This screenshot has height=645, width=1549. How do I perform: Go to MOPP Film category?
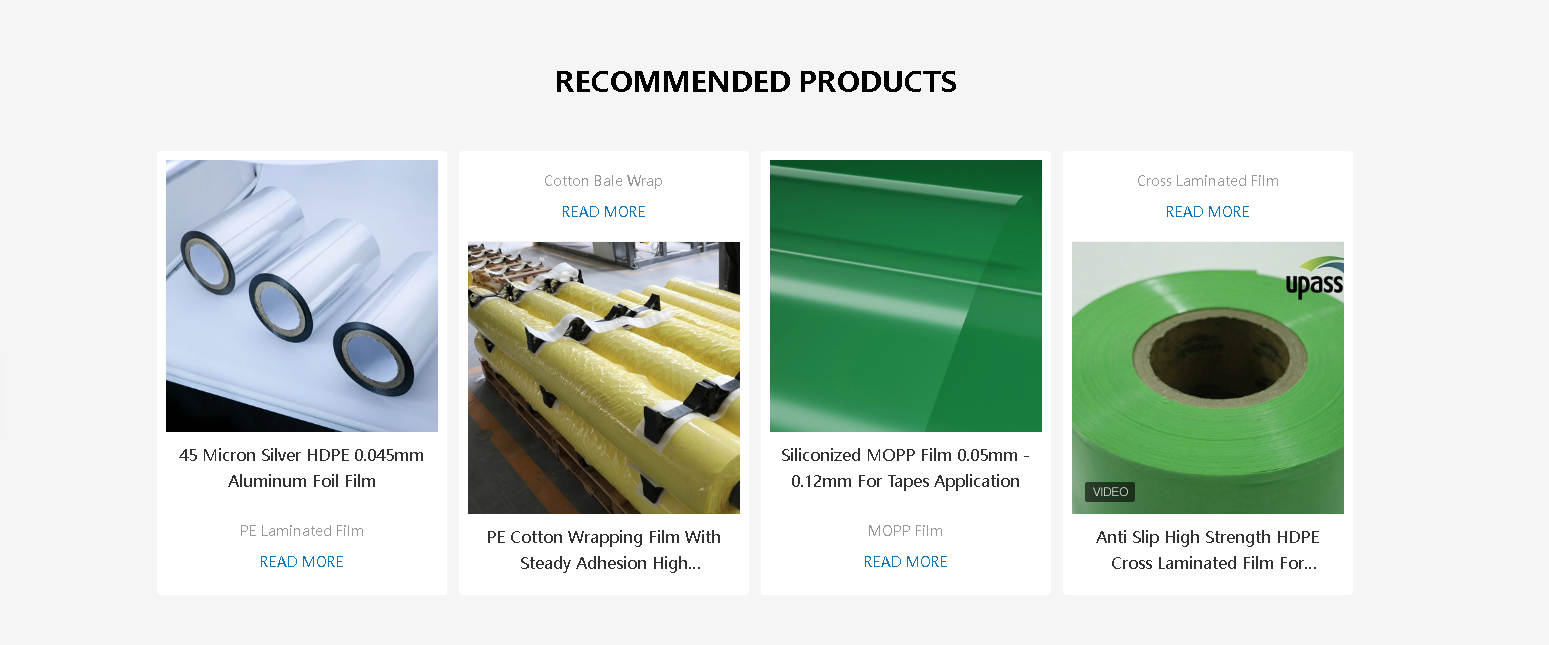906,531
